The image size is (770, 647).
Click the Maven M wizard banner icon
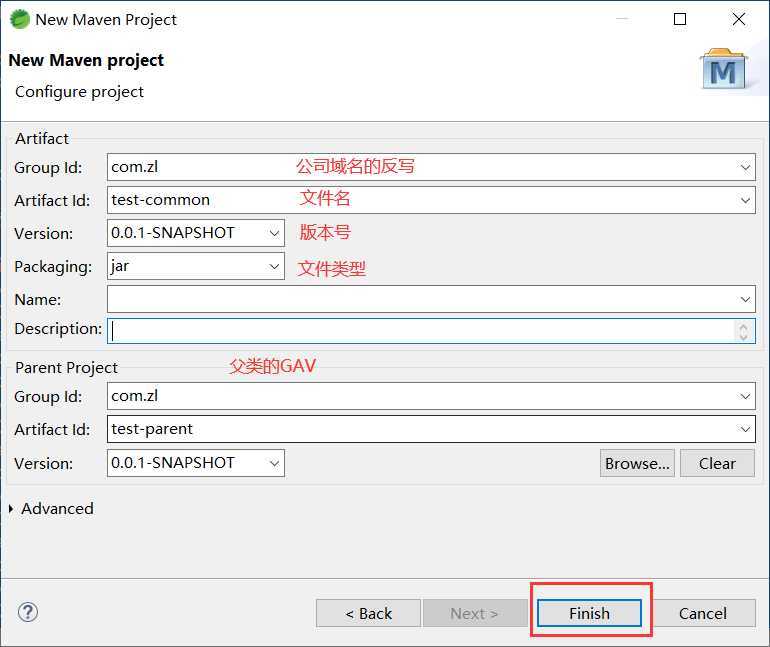click(x=723, y=69)
